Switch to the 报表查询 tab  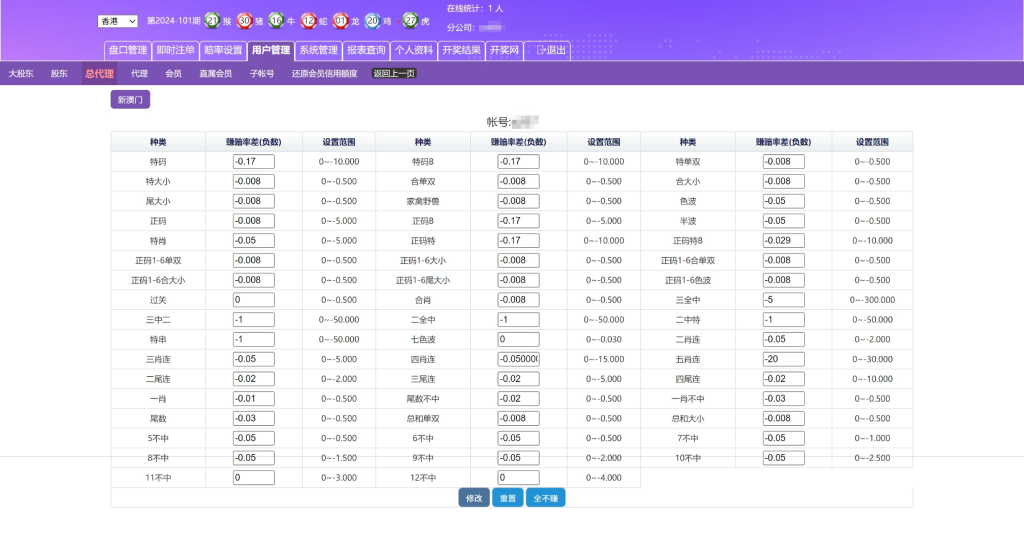click(365, 50)
